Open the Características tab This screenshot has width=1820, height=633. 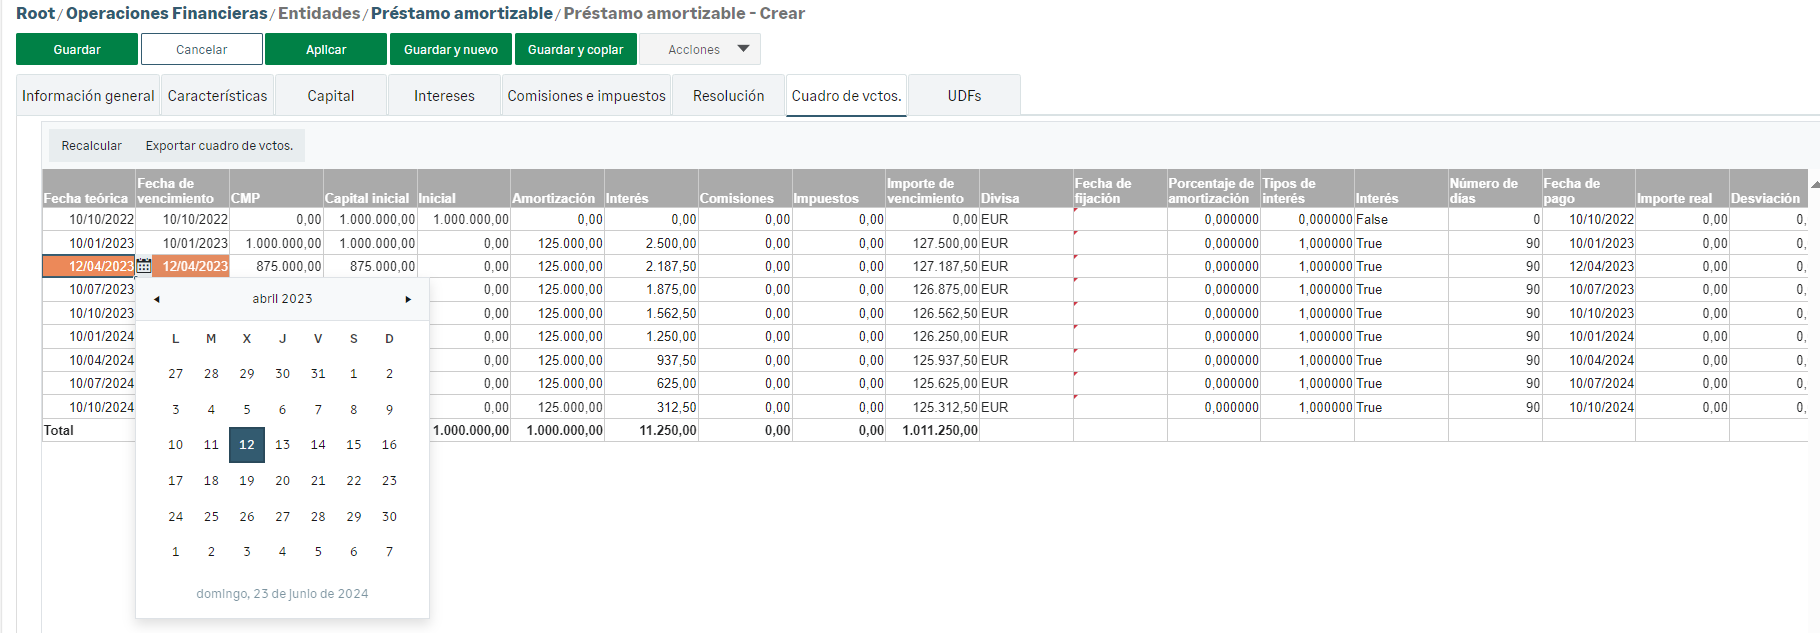tap(217, 96)
